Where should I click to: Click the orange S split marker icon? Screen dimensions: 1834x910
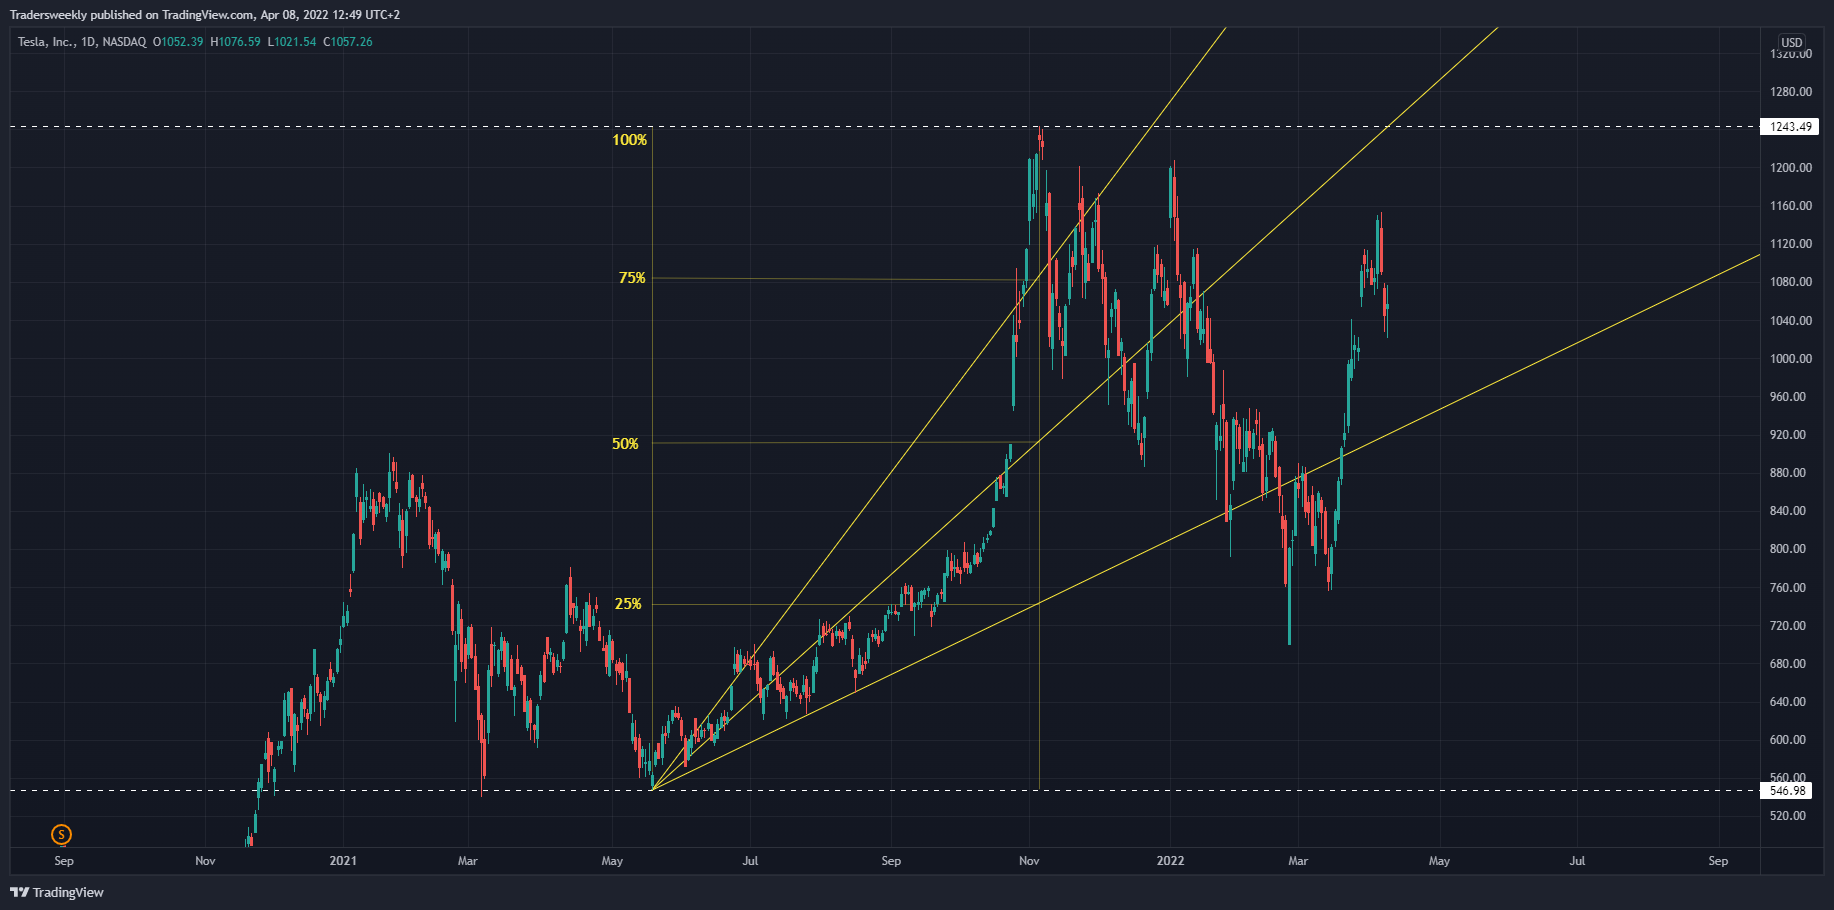[62, 834]
